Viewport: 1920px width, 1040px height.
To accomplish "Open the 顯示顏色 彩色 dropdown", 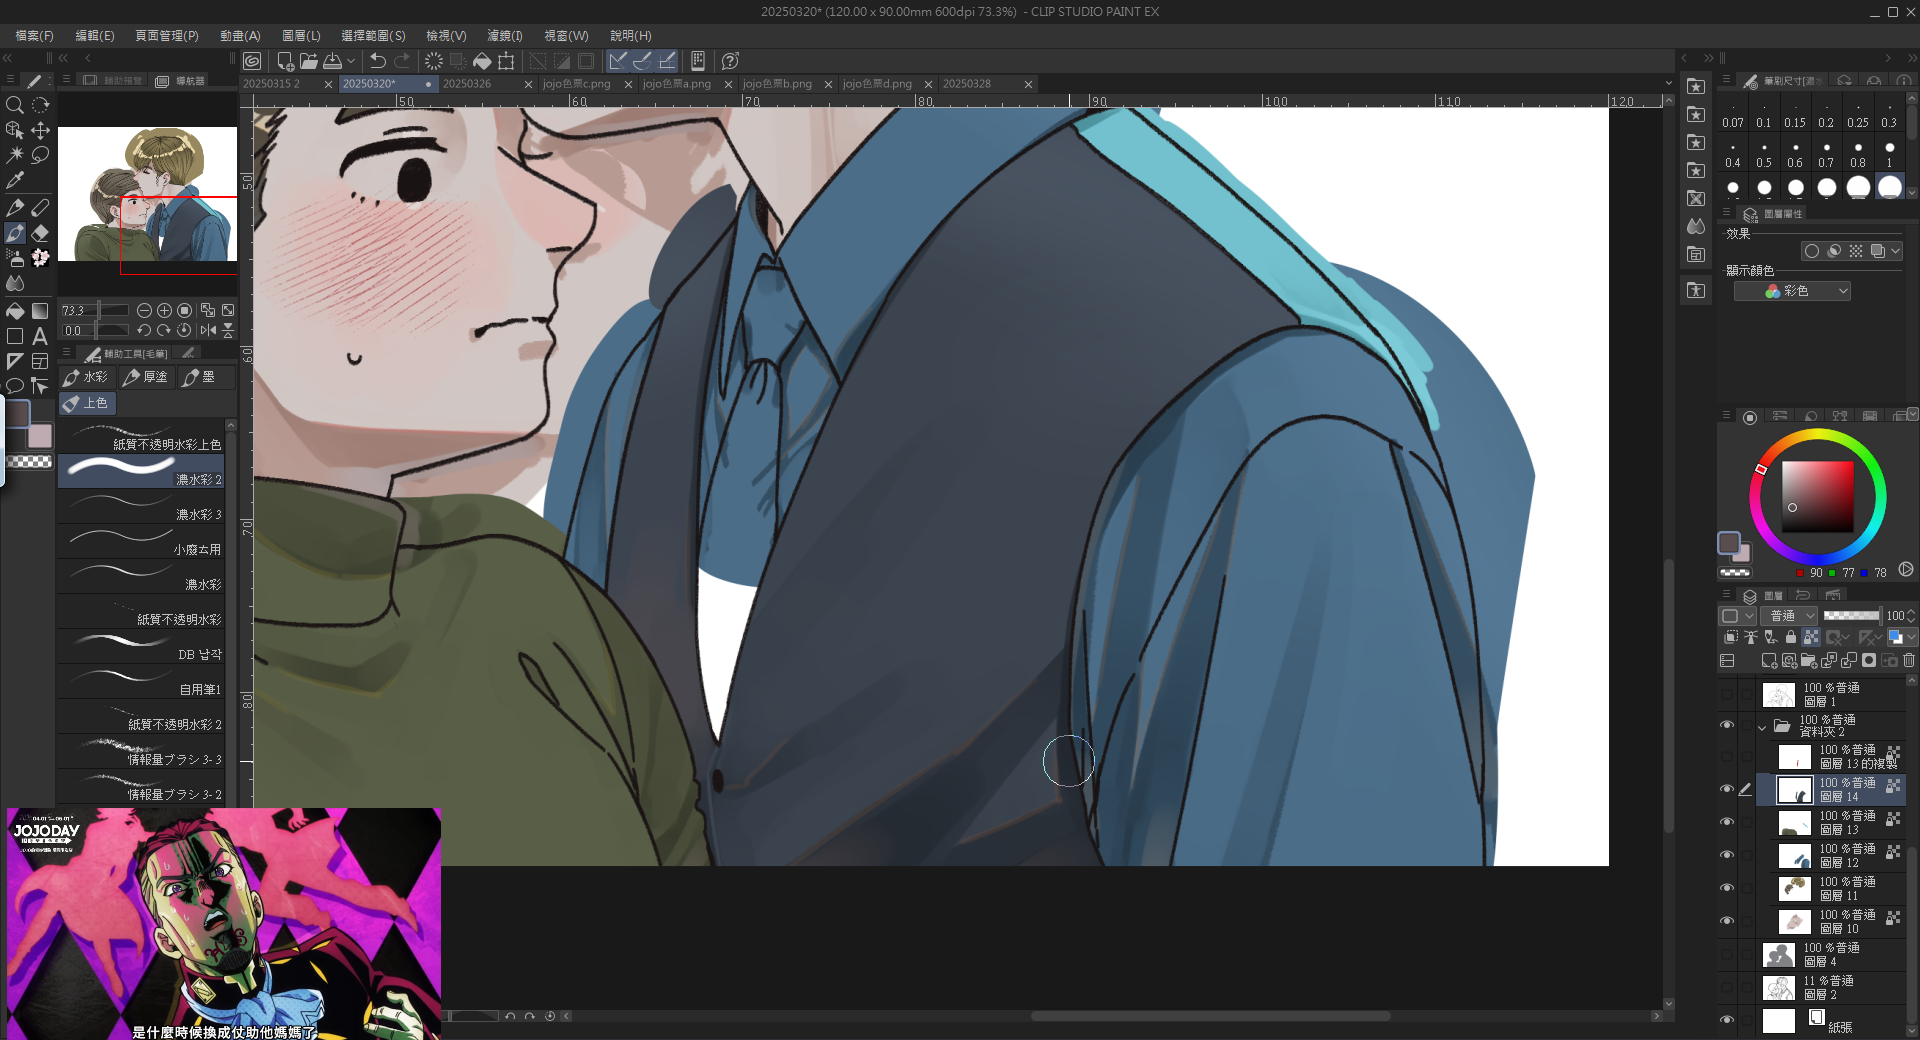I will point(1792,291).
